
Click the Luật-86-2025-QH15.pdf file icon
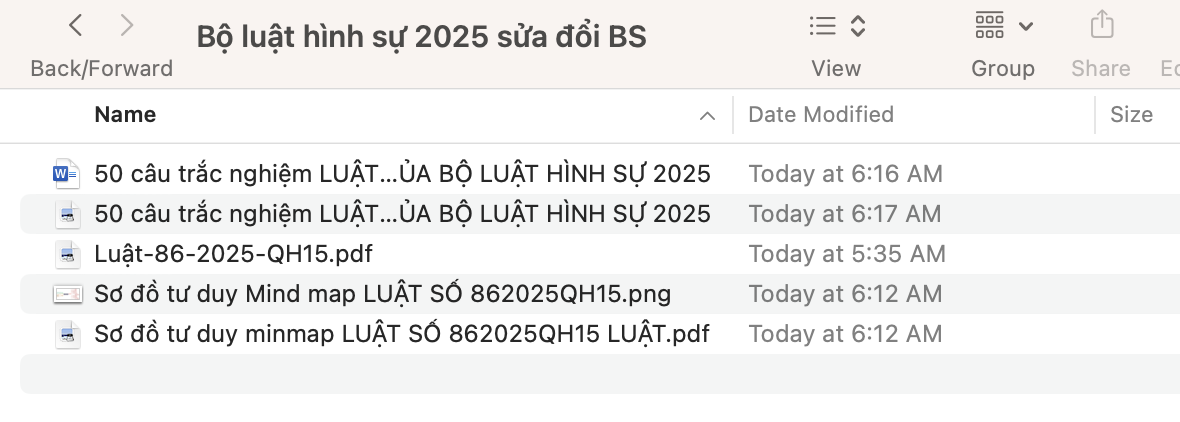click(67, 254)
